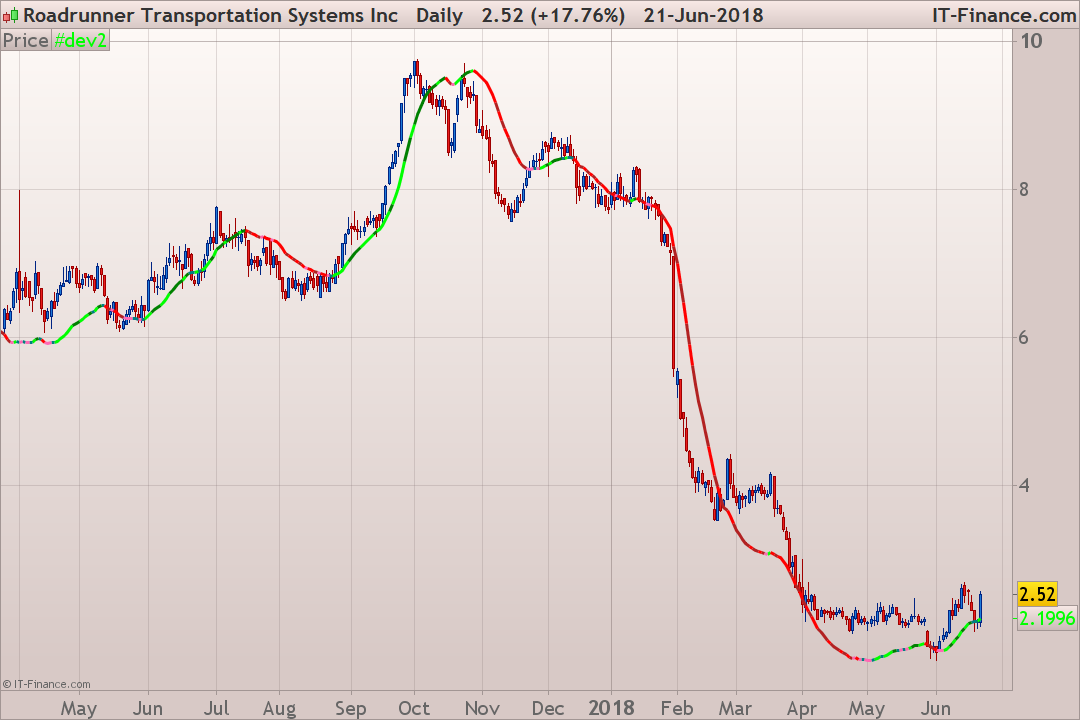Select the #dev2 indicator label

point(81,41)
